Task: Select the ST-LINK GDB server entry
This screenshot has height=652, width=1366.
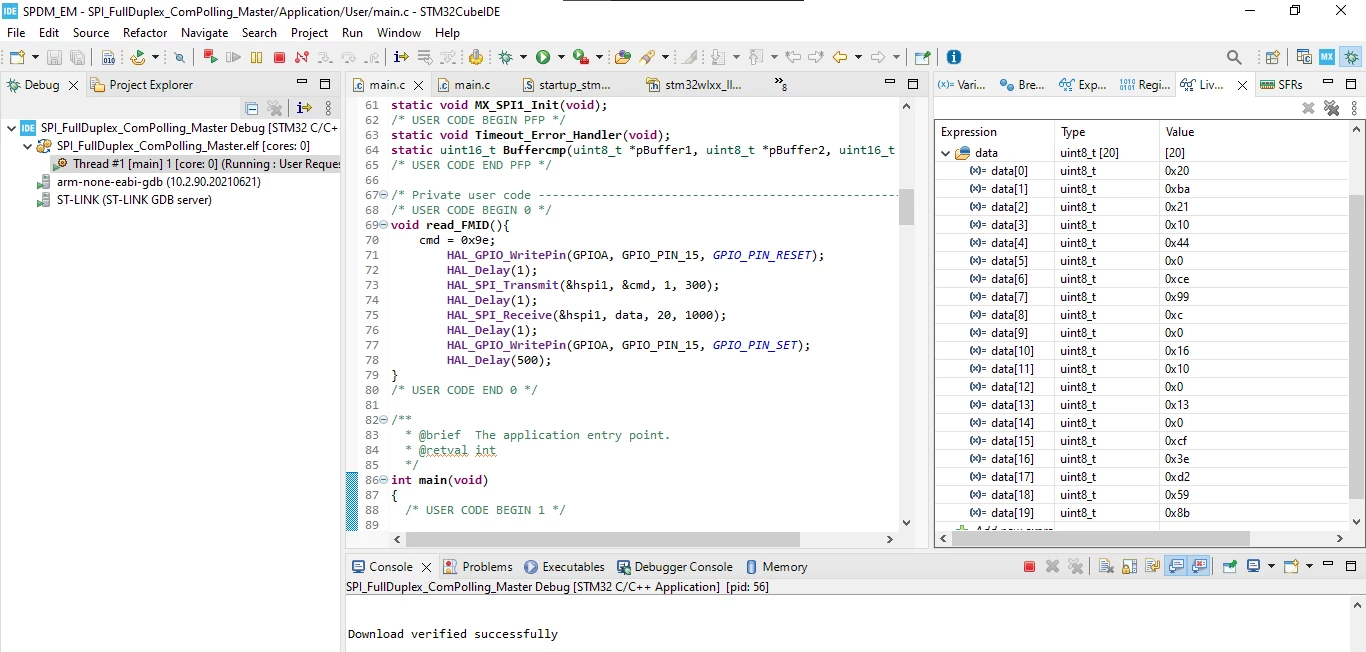Action: [134, 200]
